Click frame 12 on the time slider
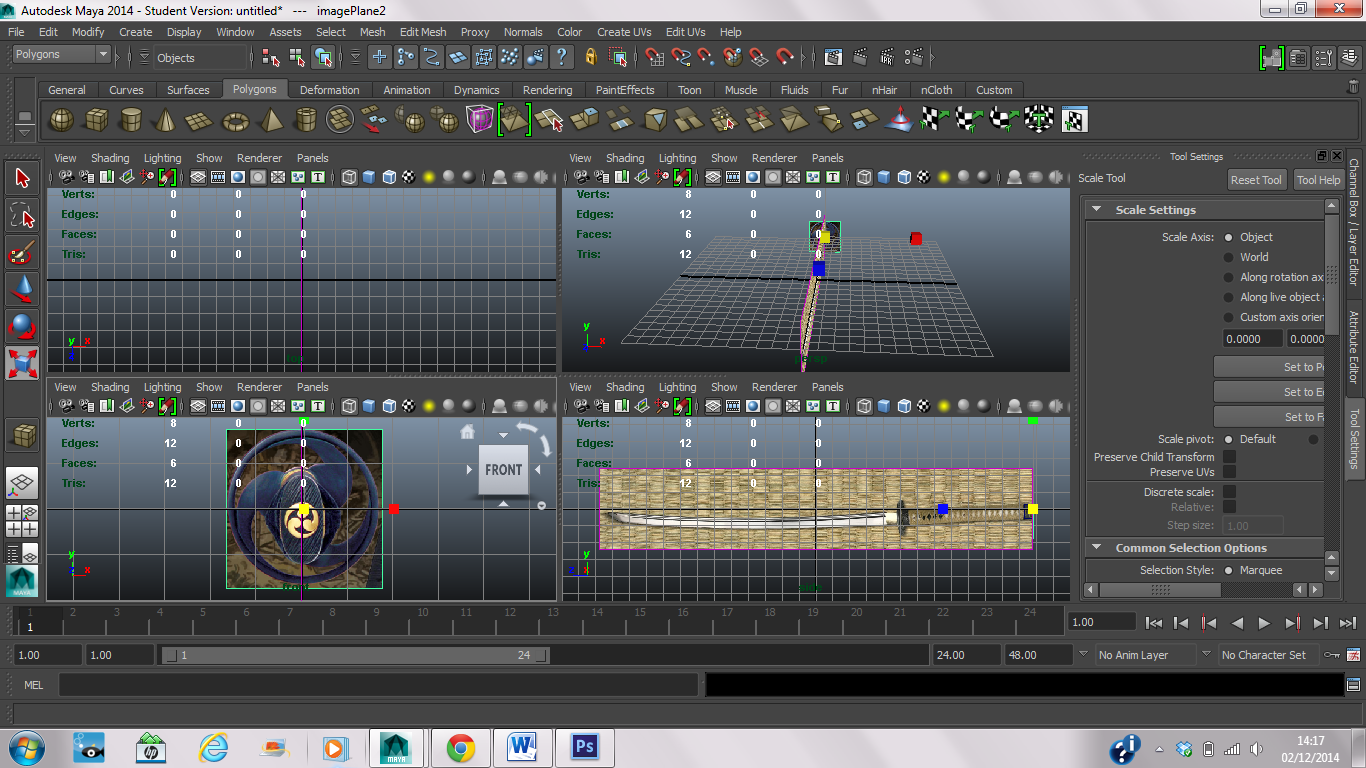 pos(509,622)
